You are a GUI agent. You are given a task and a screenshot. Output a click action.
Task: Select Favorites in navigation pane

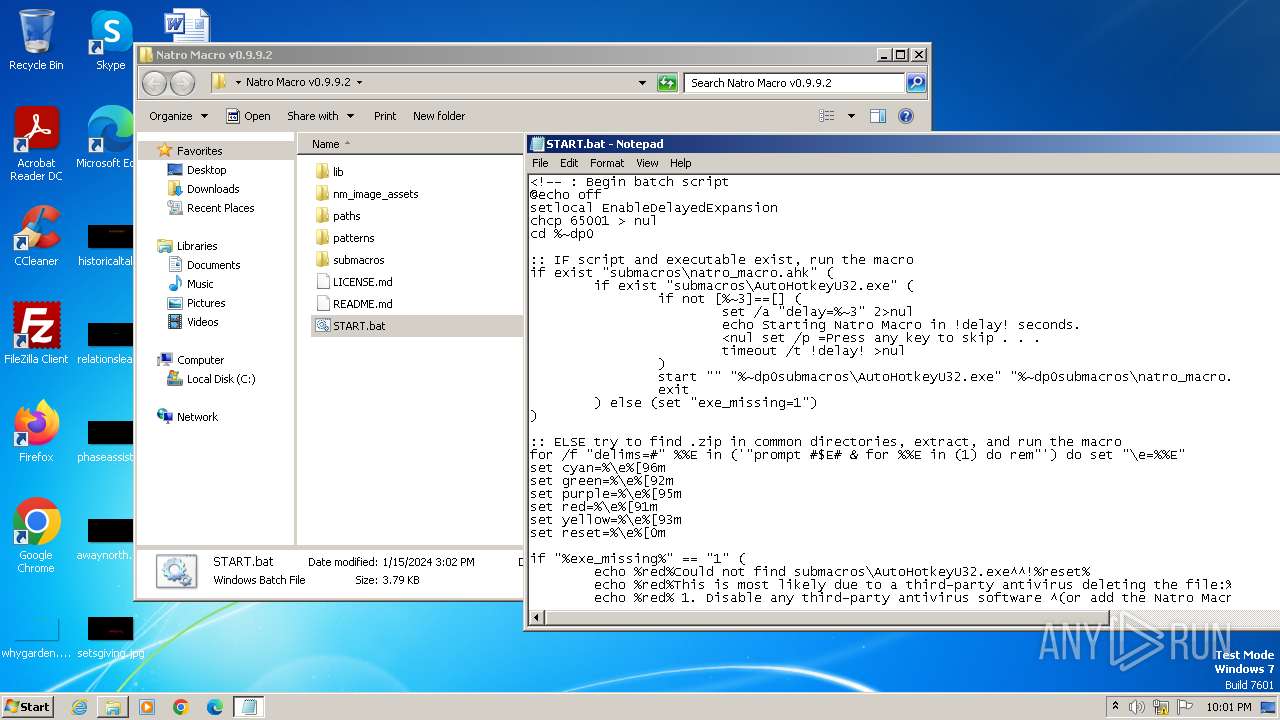coord(199,151)
